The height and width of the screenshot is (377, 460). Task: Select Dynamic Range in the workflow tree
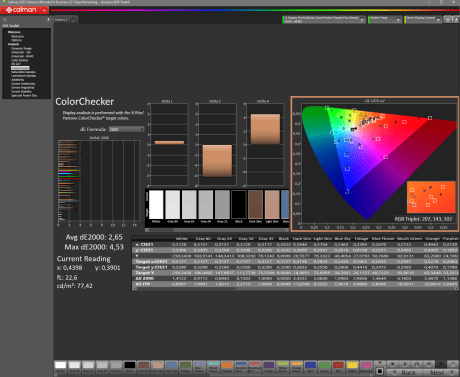click(x=21, y=48)
